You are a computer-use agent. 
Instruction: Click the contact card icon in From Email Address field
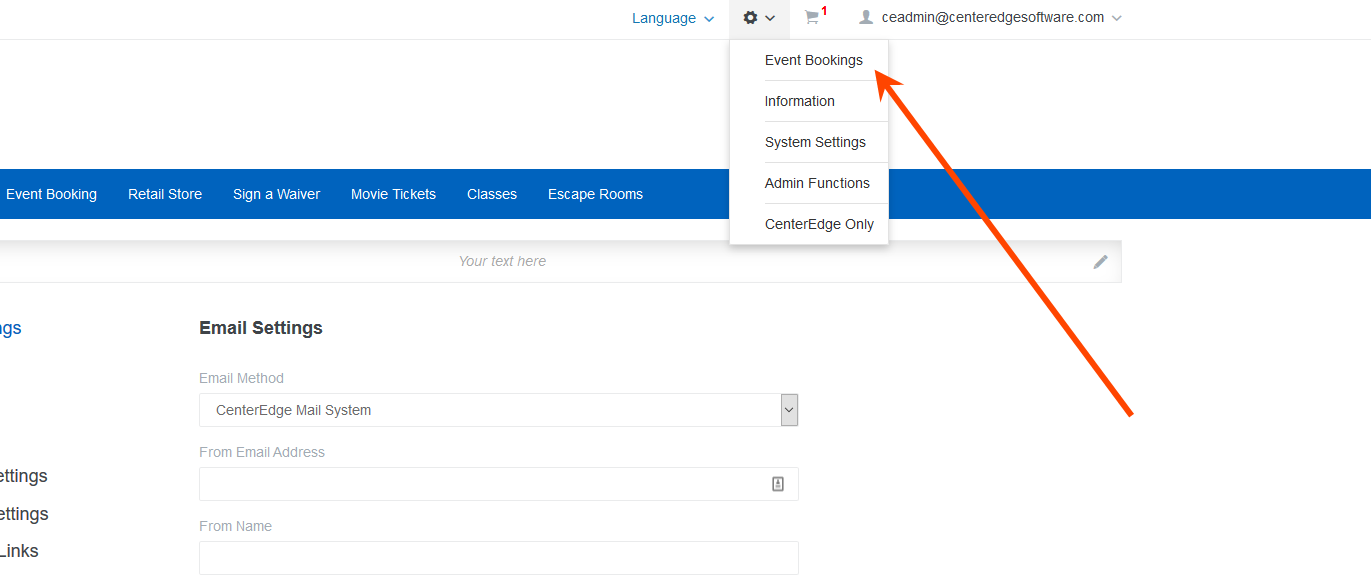click(778, 484)
